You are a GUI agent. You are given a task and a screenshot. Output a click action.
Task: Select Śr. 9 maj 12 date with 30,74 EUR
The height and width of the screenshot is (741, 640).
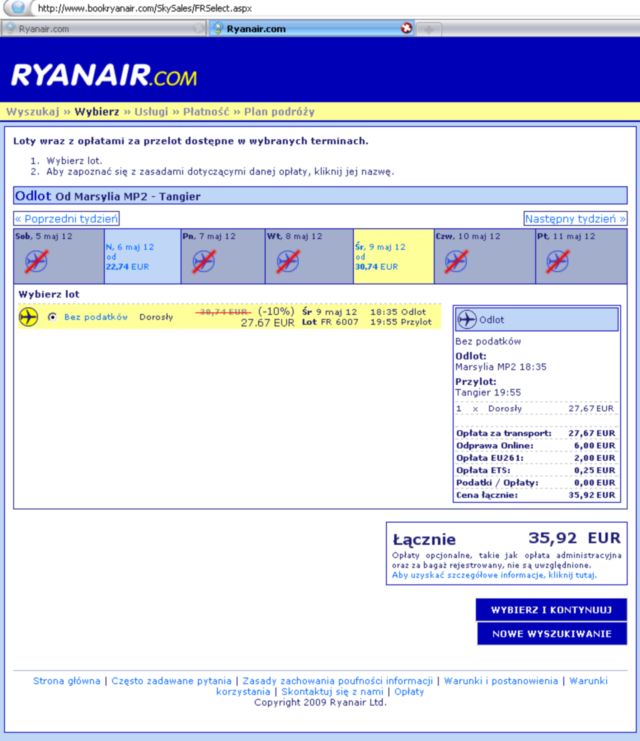coord(393,257)
